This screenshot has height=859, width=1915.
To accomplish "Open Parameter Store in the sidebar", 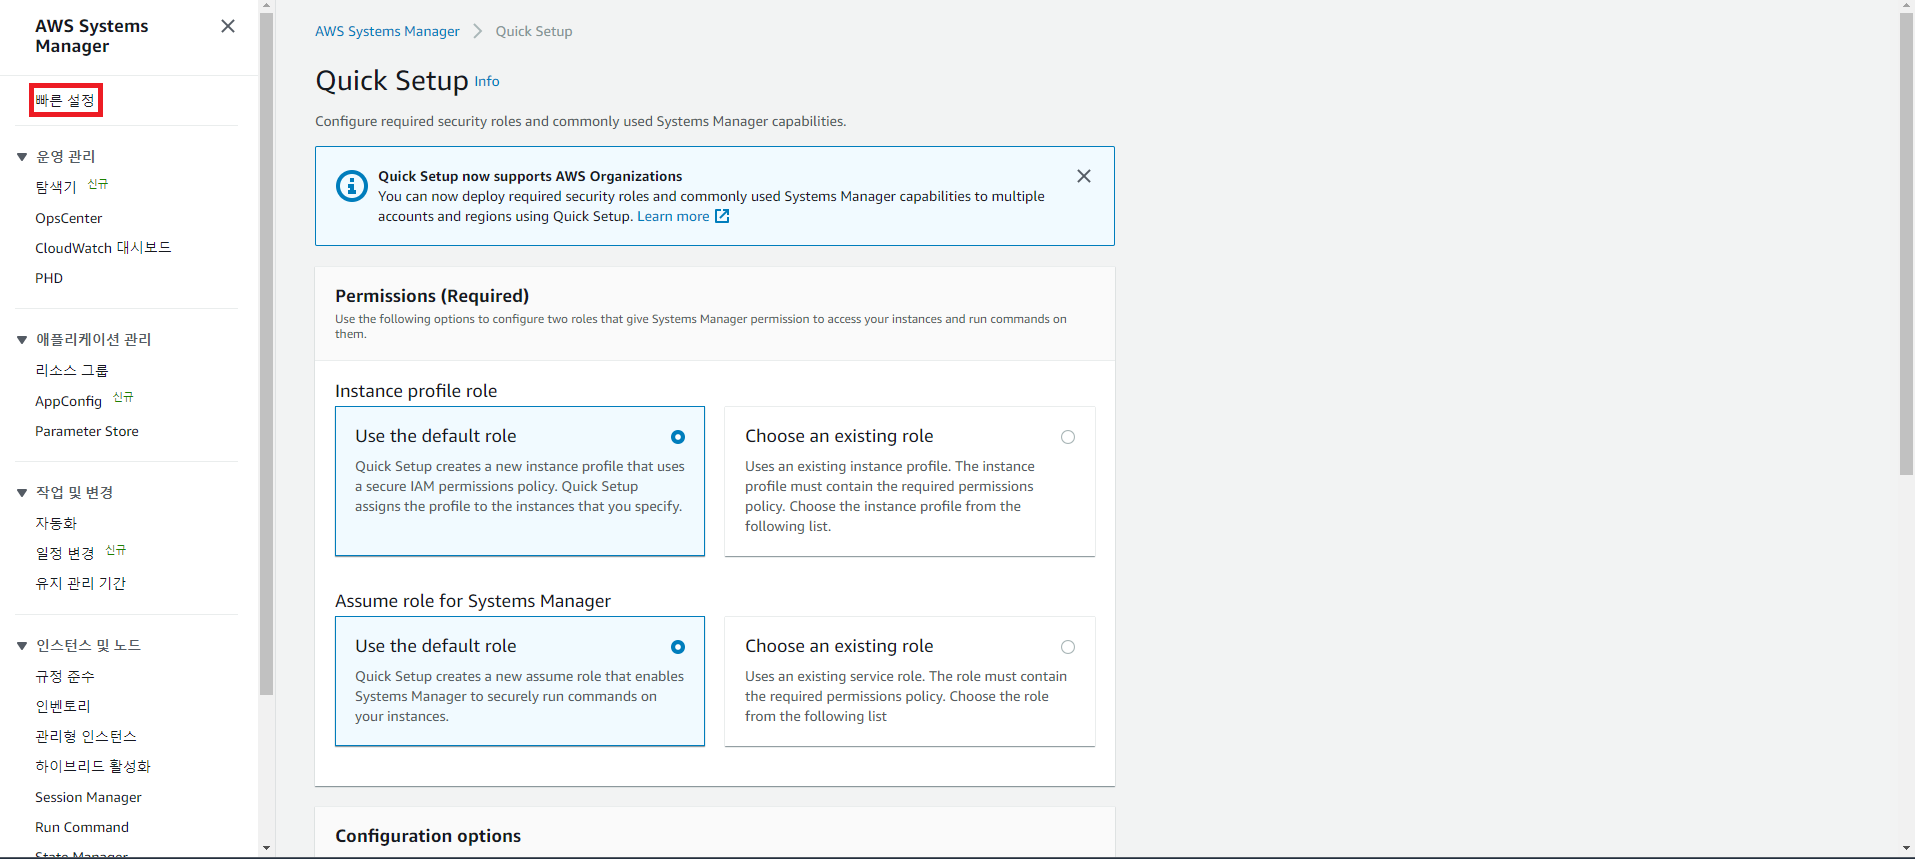I will click(87, 431).
